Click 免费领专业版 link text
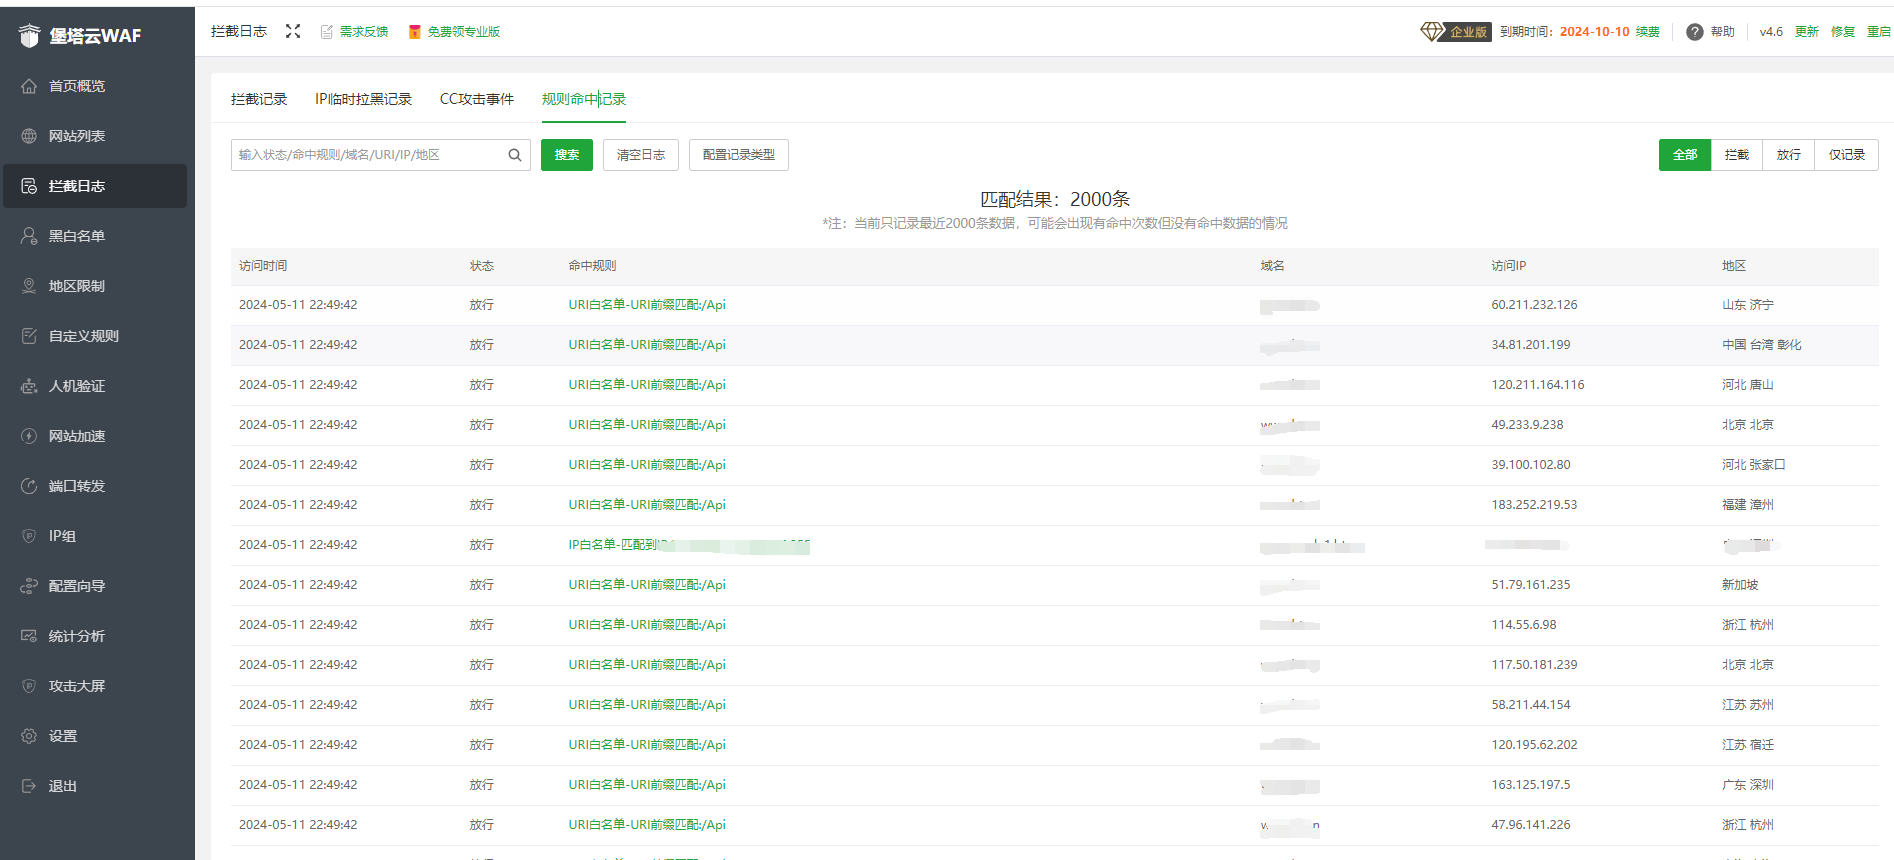This screenshot has width=1894, height=860. click(x=464, y=32)
